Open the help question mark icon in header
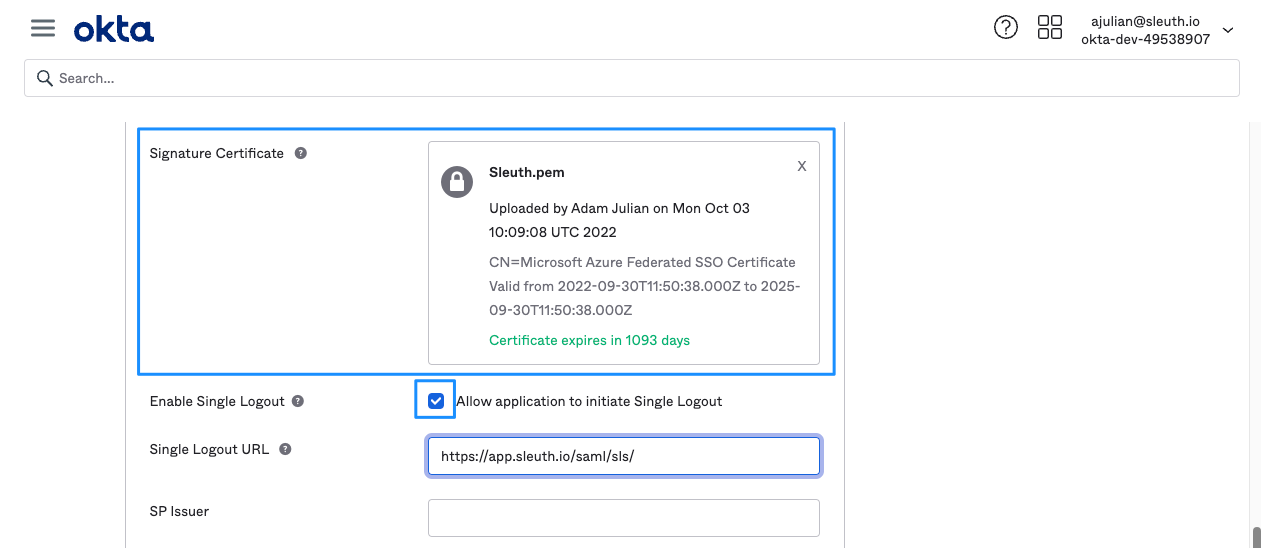 pos(1005,28)
